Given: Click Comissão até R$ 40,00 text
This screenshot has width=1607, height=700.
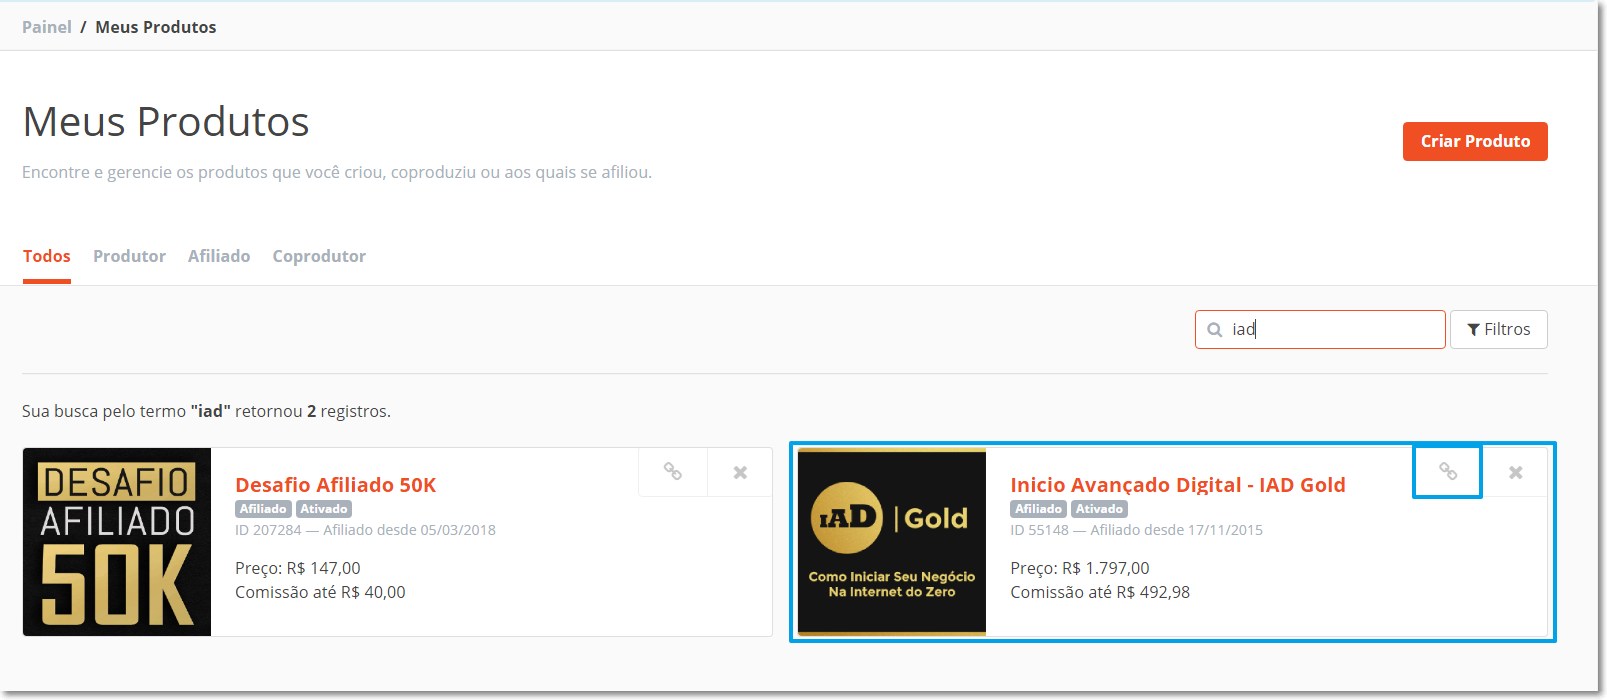Looking at the screenshot, I should click(320, 592).
